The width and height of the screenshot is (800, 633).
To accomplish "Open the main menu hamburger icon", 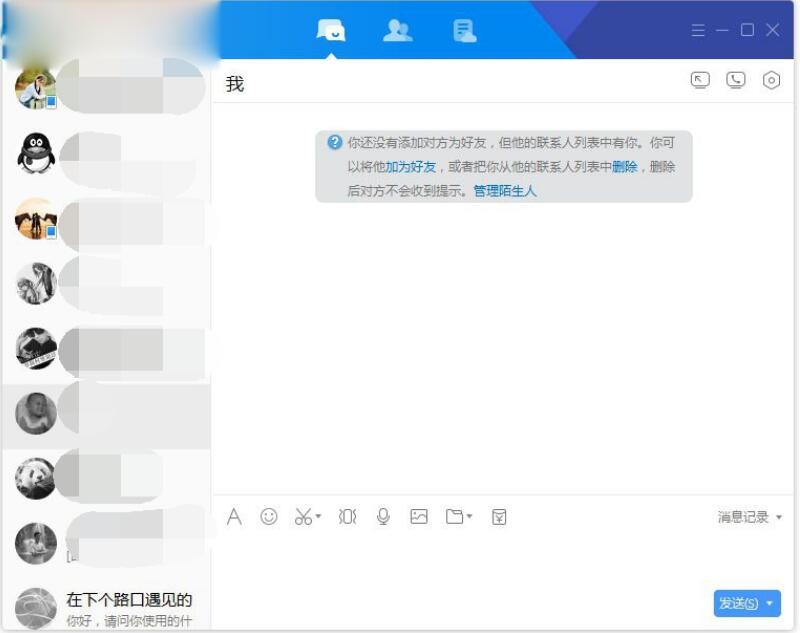I will 698,30.
